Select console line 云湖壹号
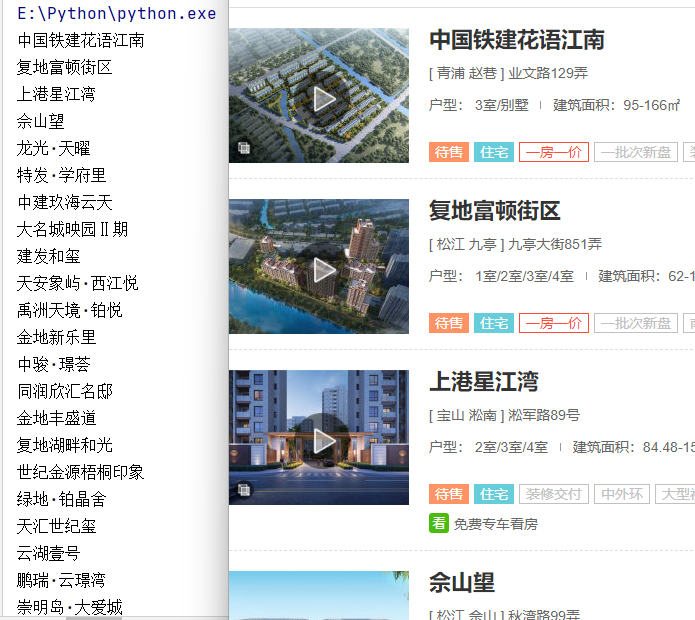The image size is (695, 620). pyautogui.click(x=48, y=554)
